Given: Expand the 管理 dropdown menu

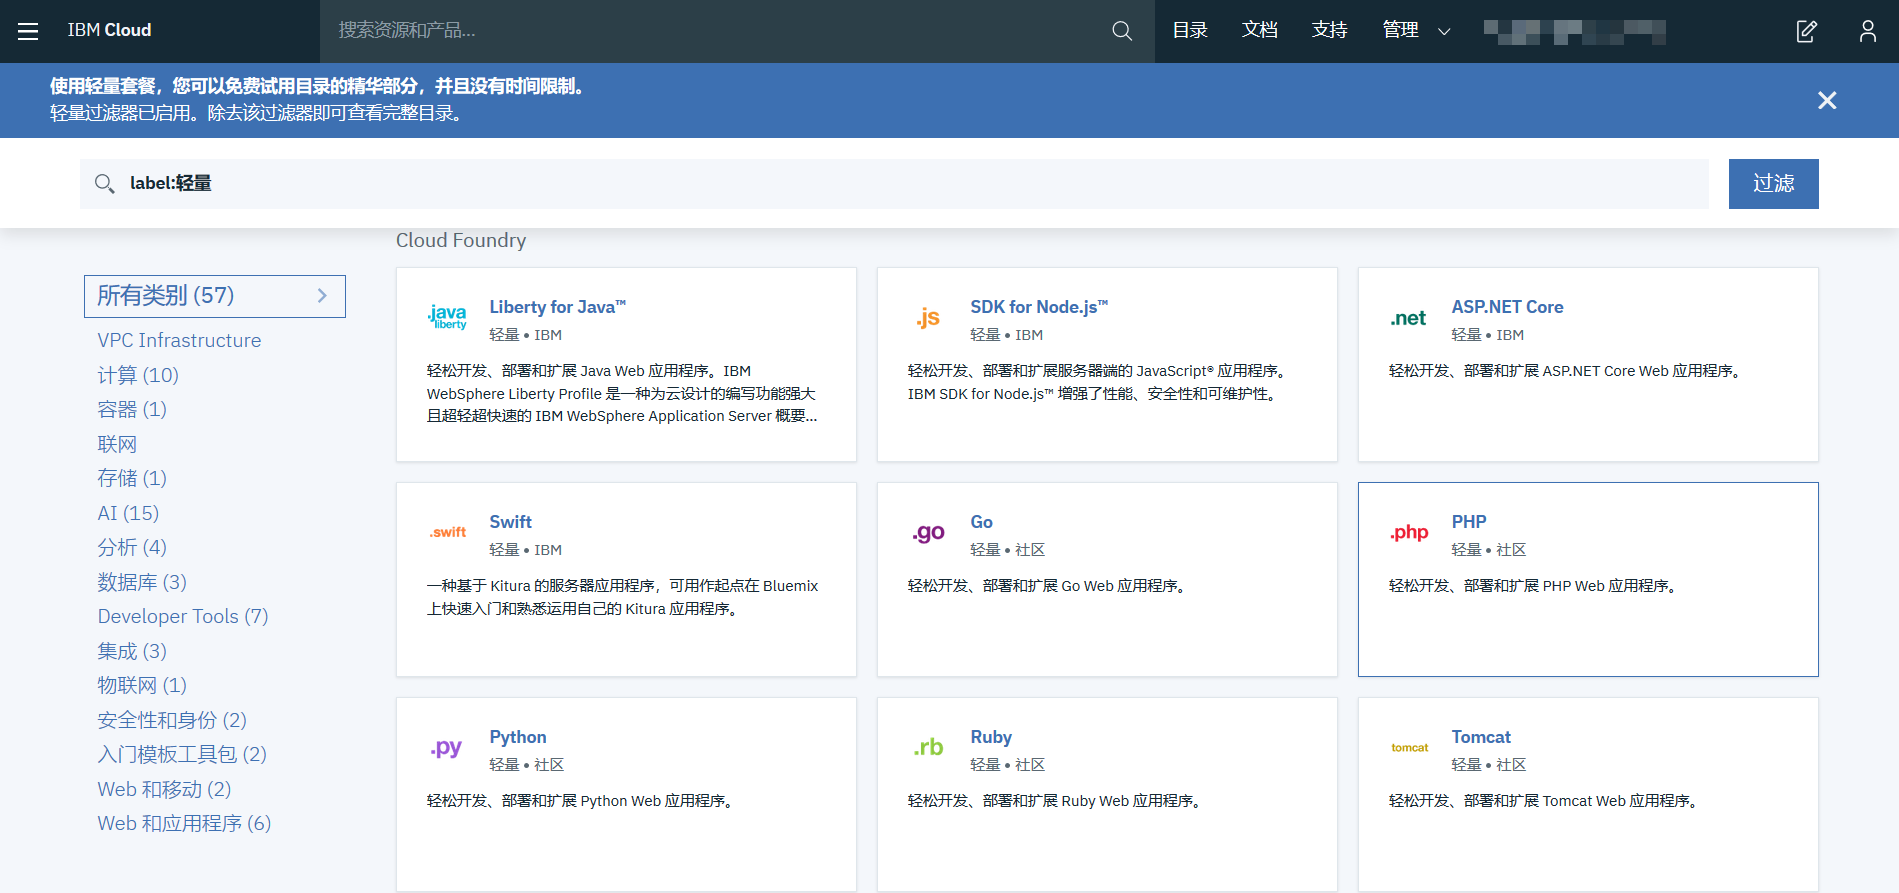Looking at the screenshot, I should tap(1416, 31).
